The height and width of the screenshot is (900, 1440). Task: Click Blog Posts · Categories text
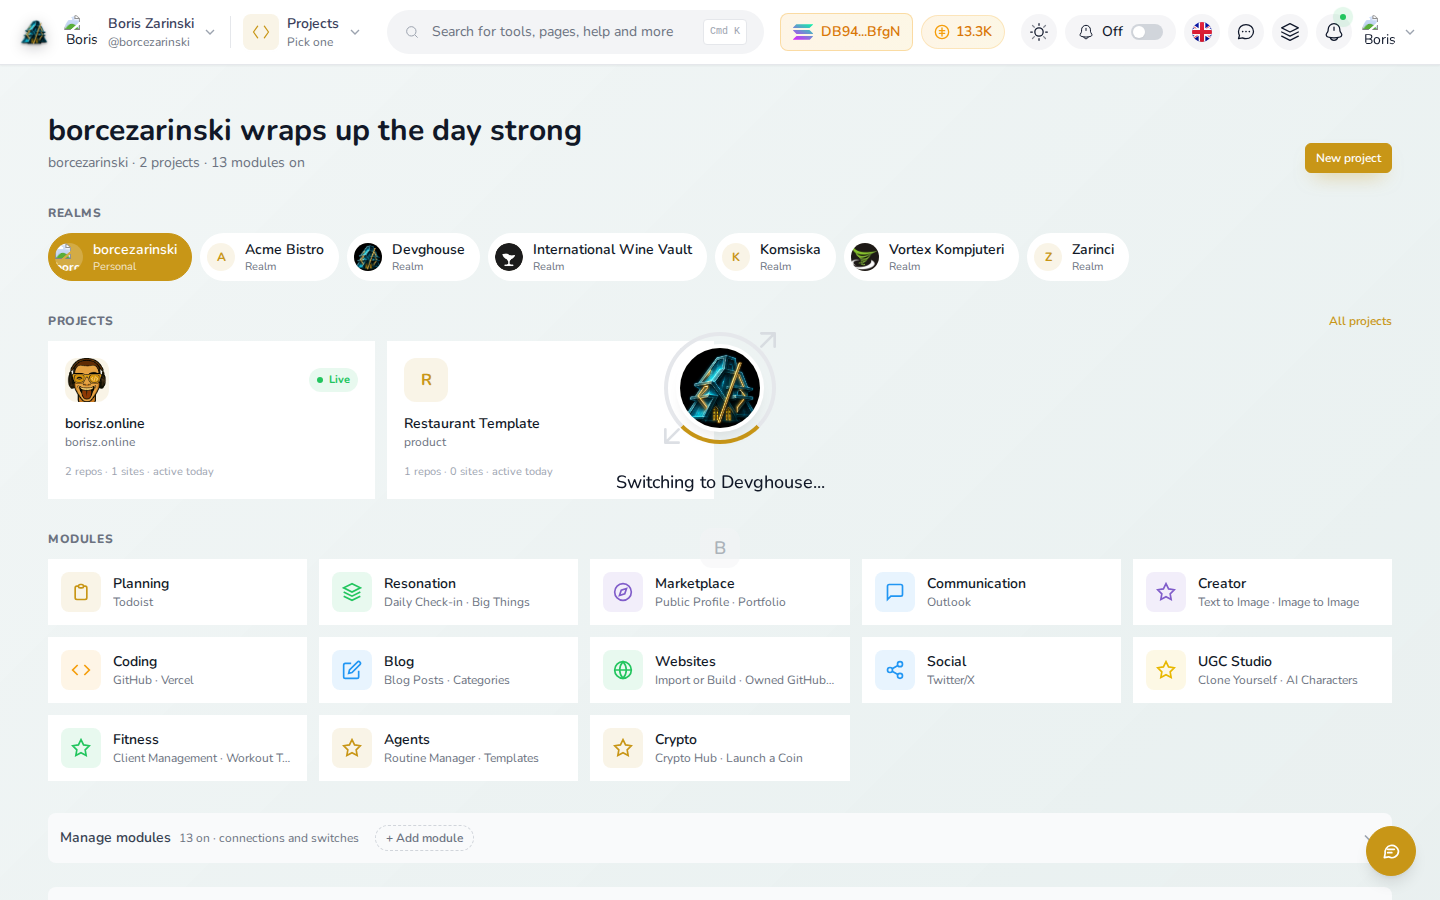point(447,680)
